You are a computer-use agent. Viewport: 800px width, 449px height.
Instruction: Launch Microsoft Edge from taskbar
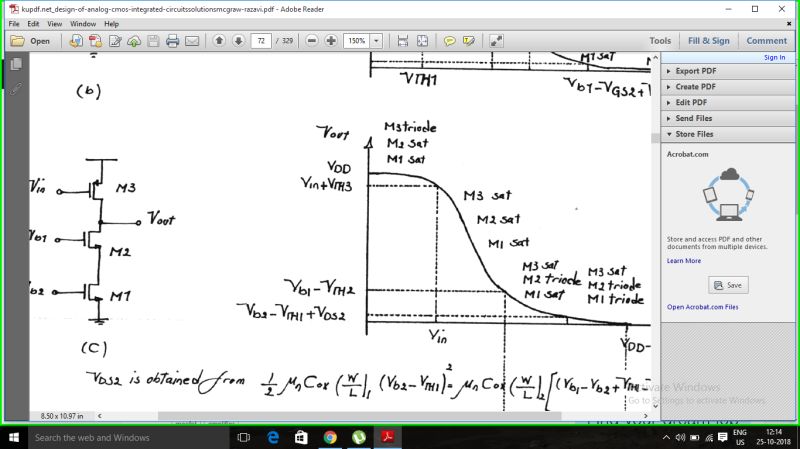(x=273, y=437)
